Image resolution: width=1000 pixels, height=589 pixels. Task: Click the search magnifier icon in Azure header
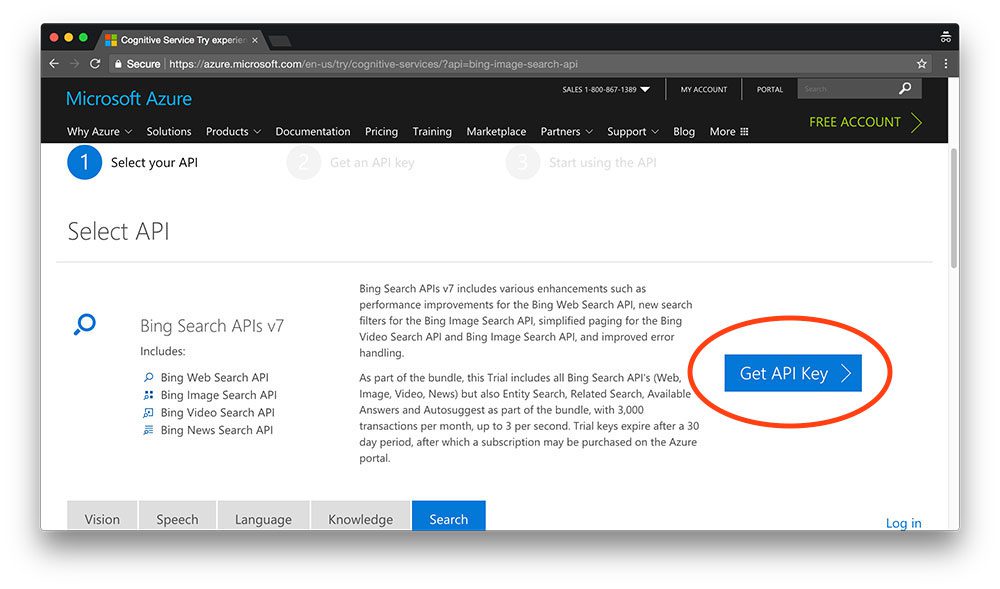(x=905, y=89)
